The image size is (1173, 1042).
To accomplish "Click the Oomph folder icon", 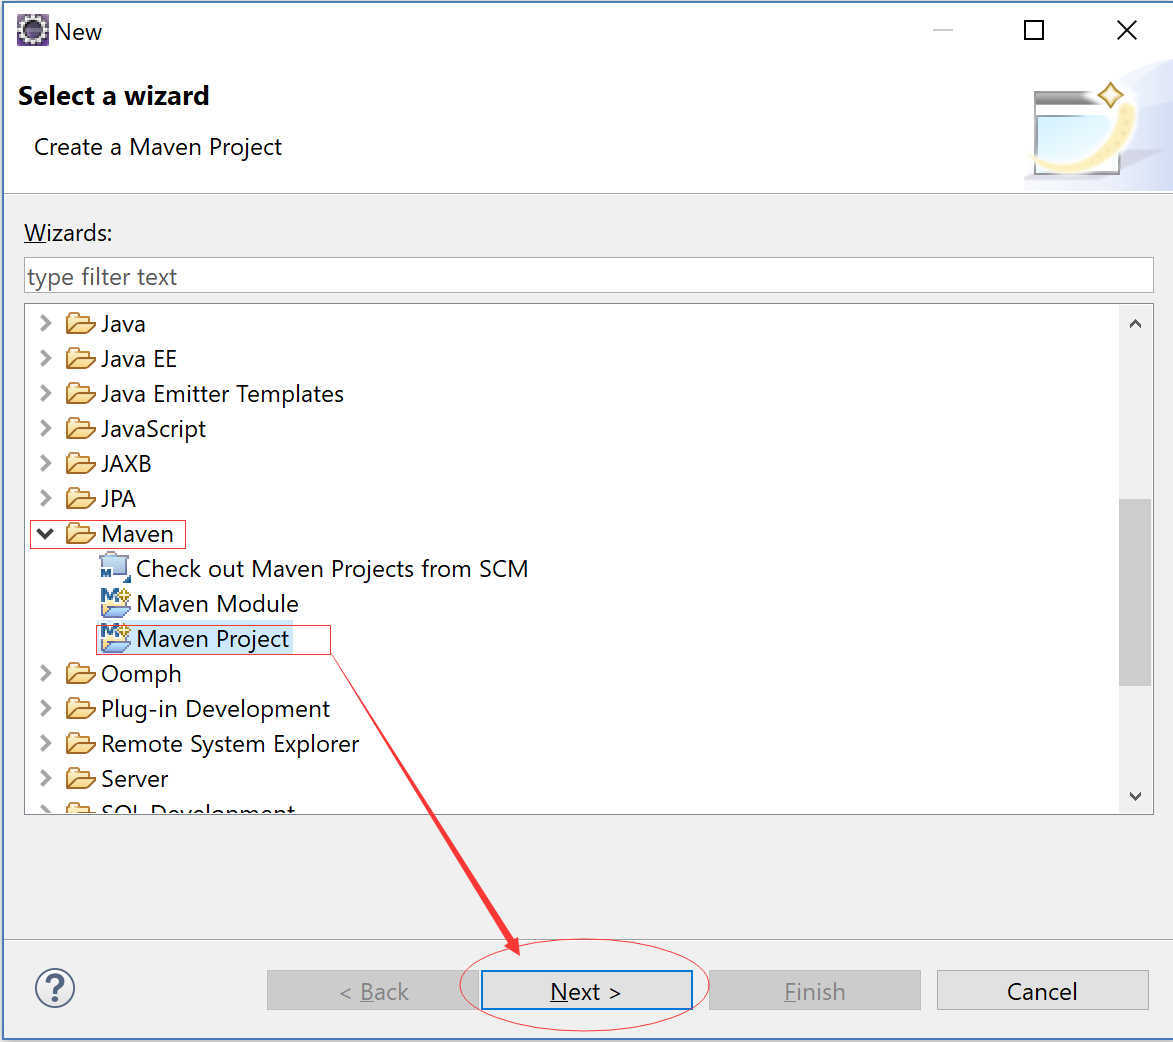I will [80, 674].
